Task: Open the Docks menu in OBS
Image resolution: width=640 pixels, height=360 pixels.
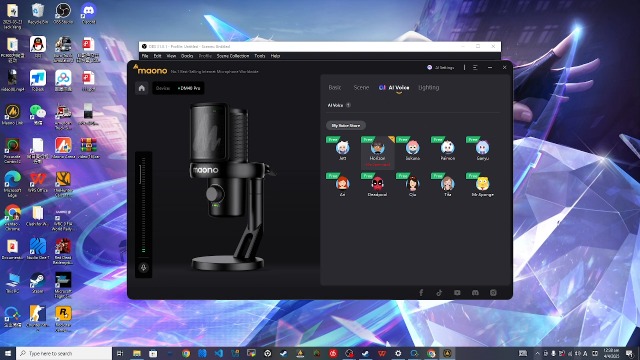Action: tap(187, 56)
